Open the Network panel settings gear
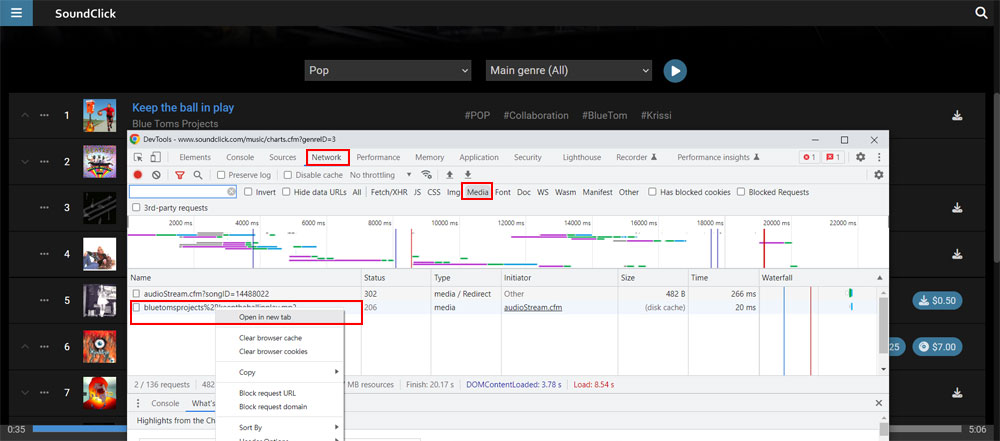Viewport: 1000px width, 441px height. click(x=878, y=175)
